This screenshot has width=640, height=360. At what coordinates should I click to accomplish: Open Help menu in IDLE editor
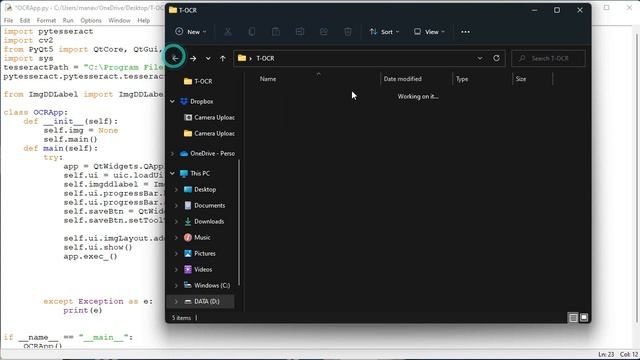(143, 20)
